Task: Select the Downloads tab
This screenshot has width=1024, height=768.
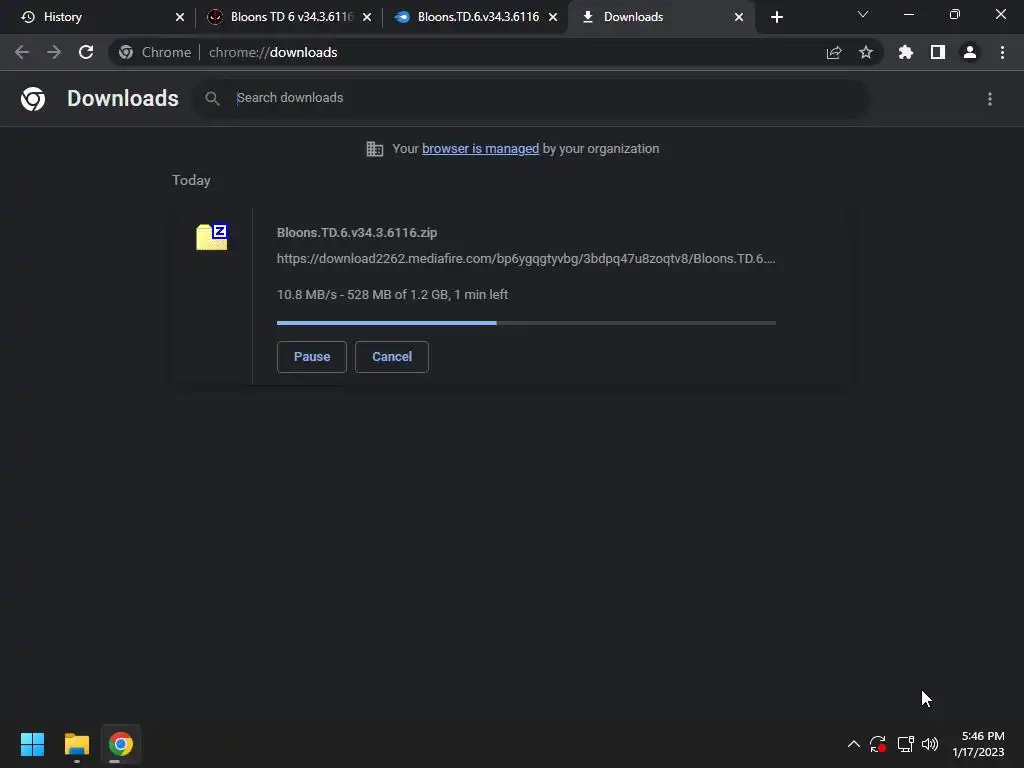Action: point(661,17)
